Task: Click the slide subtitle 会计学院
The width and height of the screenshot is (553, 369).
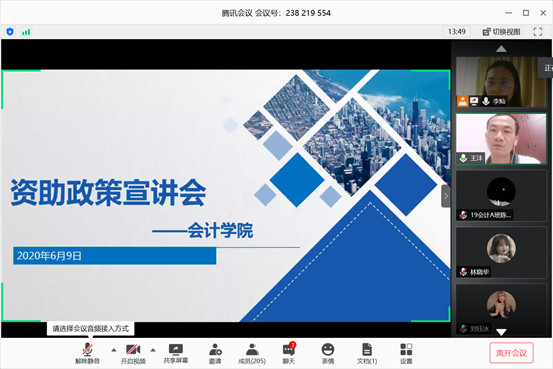Action: [220, 231]
